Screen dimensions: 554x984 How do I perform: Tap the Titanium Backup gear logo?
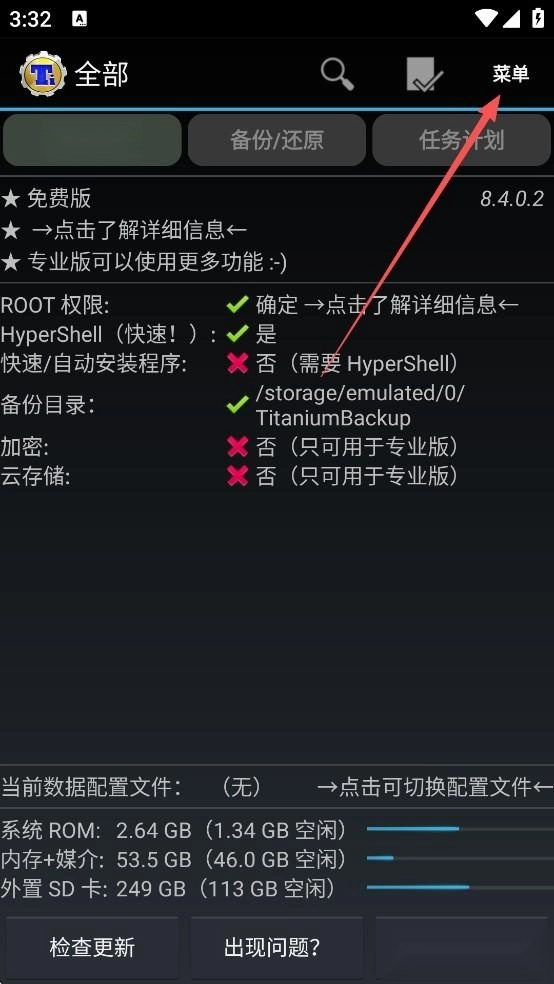pos(43,74)
